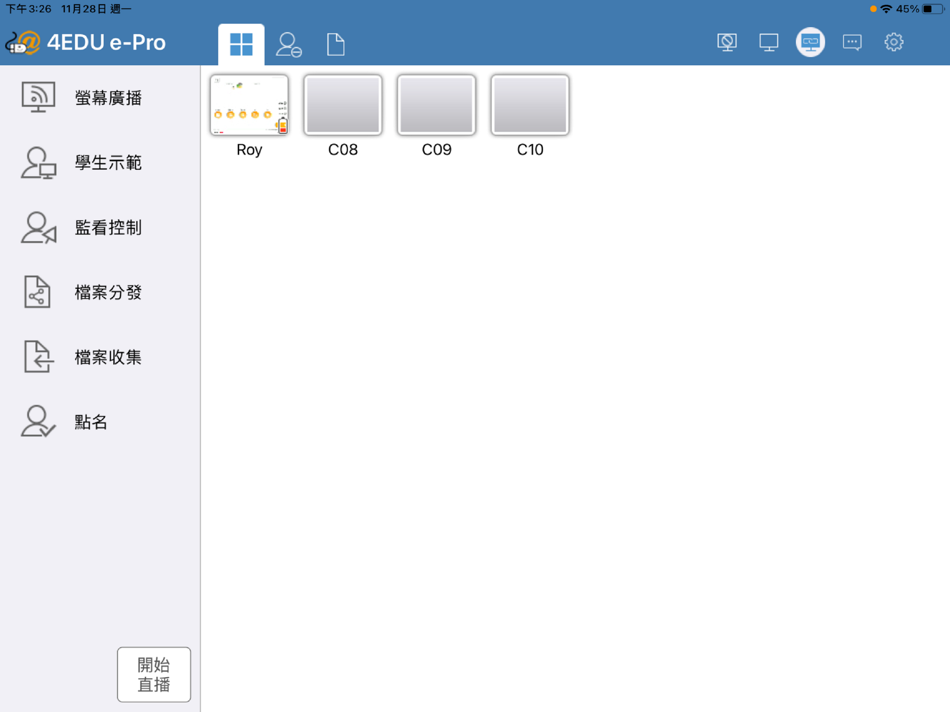Select Roy's screen thumbnail

coord(249,105)
